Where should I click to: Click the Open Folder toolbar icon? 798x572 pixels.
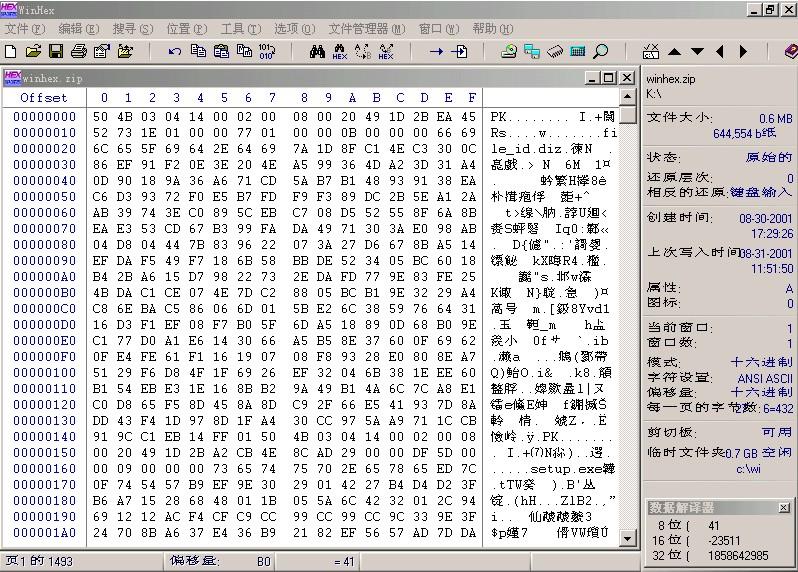125,51
